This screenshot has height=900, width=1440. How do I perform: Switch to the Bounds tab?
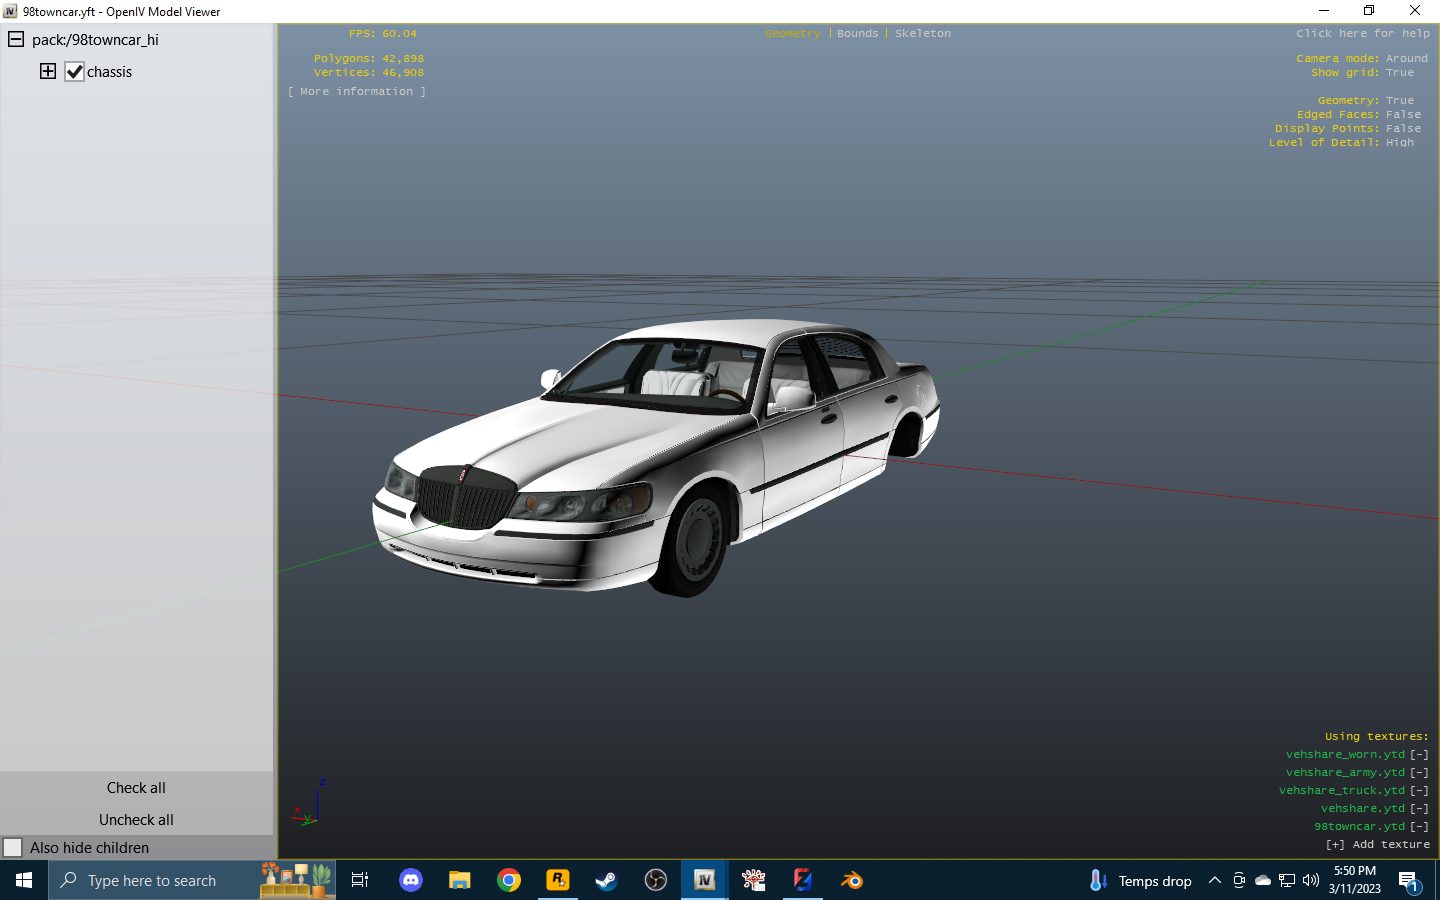(857, 33)
